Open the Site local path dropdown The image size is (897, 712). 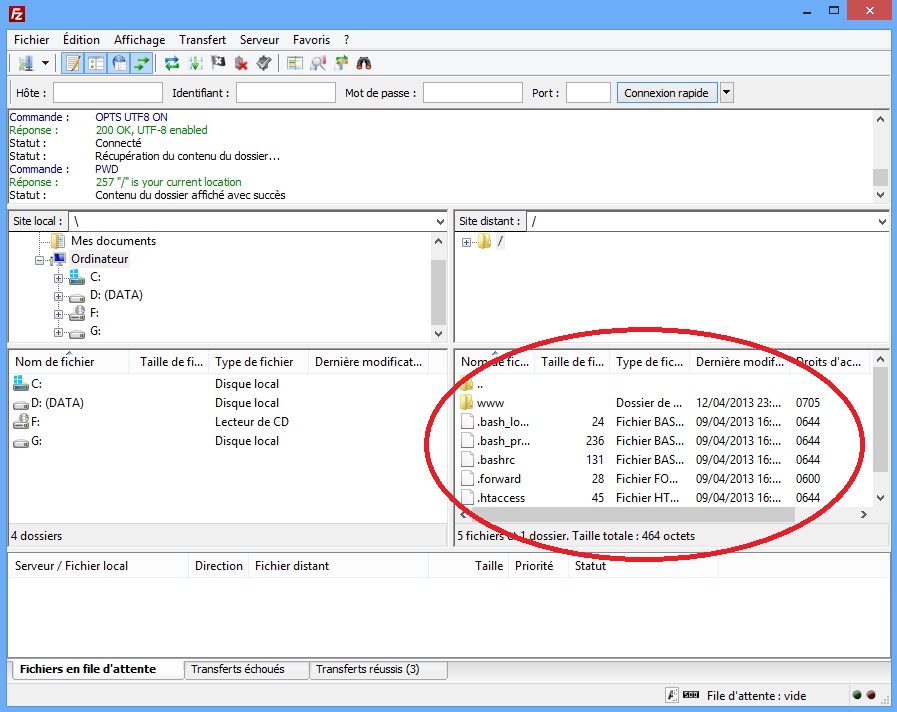point(440,221)
